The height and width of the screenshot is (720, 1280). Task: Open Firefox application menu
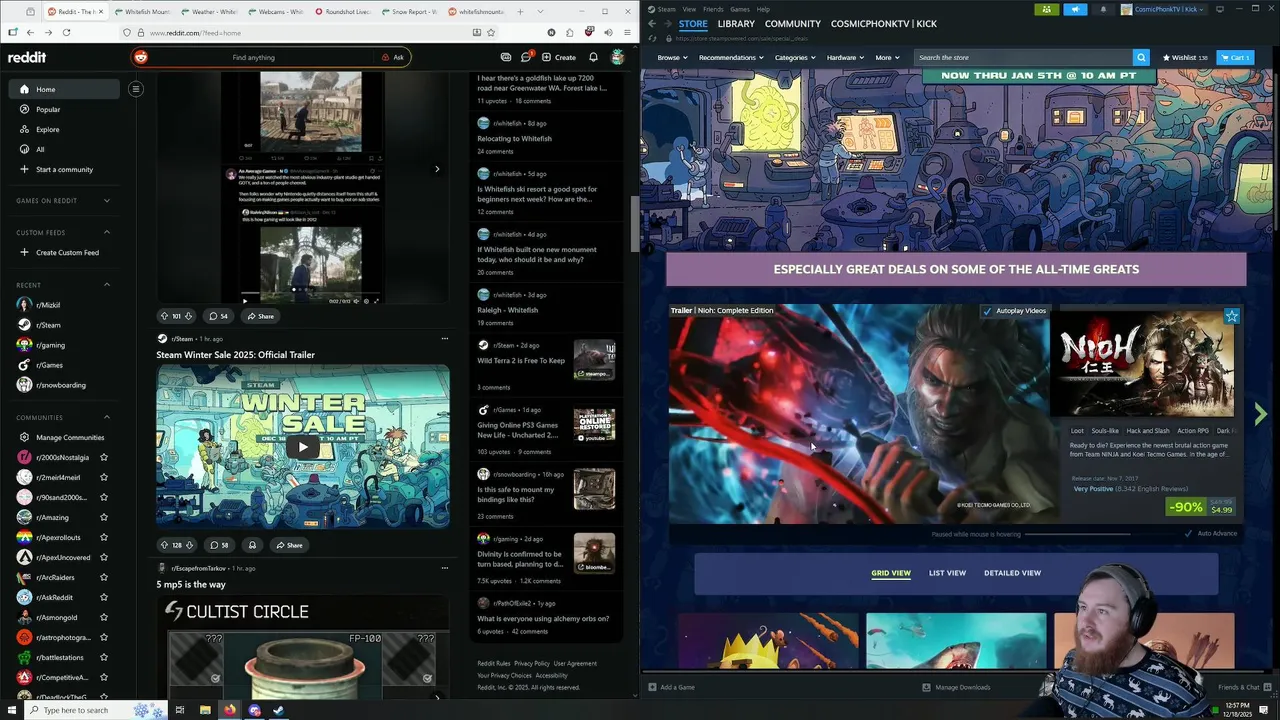point(626,32)
